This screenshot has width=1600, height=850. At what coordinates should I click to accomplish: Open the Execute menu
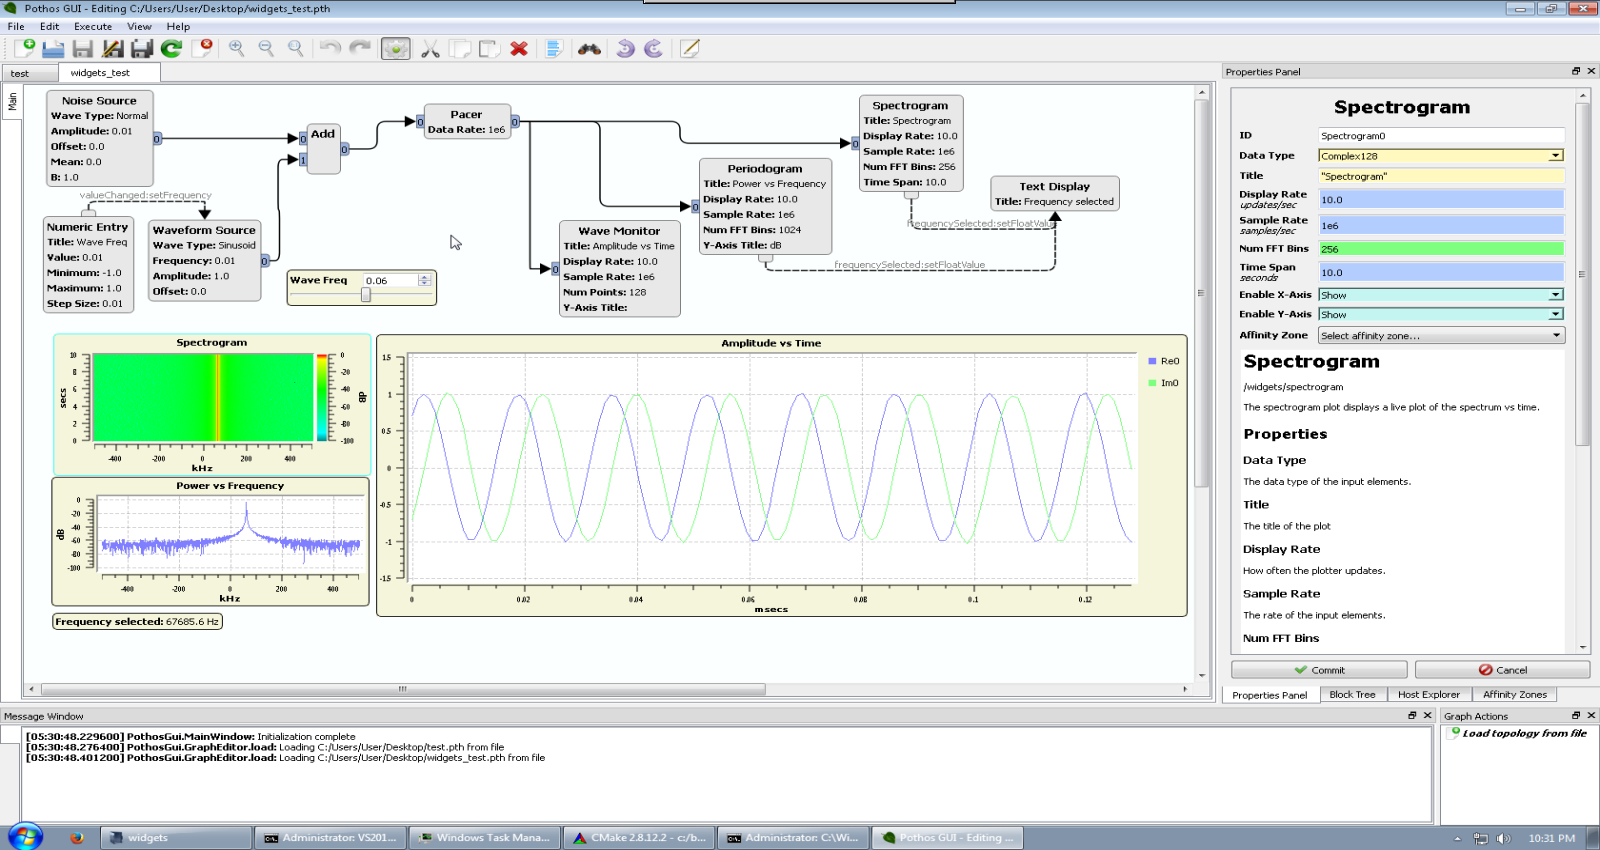93,27
